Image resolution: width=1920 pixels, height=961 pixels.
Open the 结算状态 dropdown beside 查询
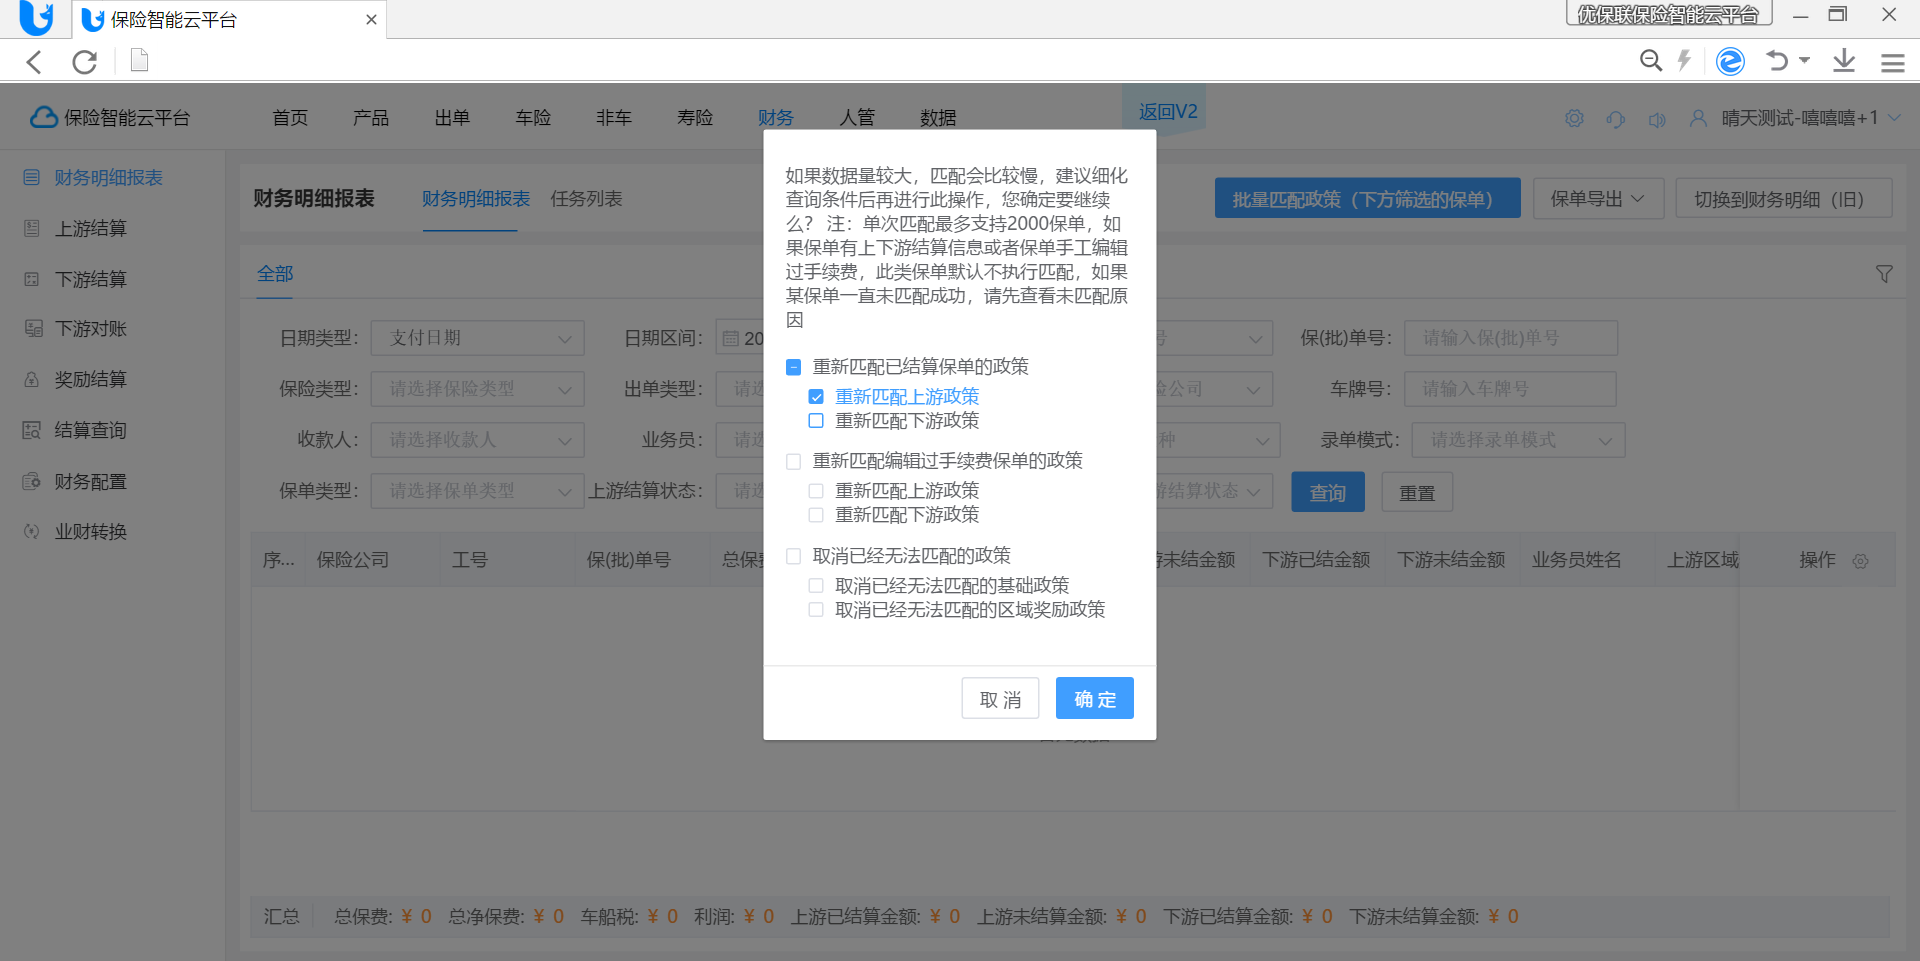[1214, 491]
